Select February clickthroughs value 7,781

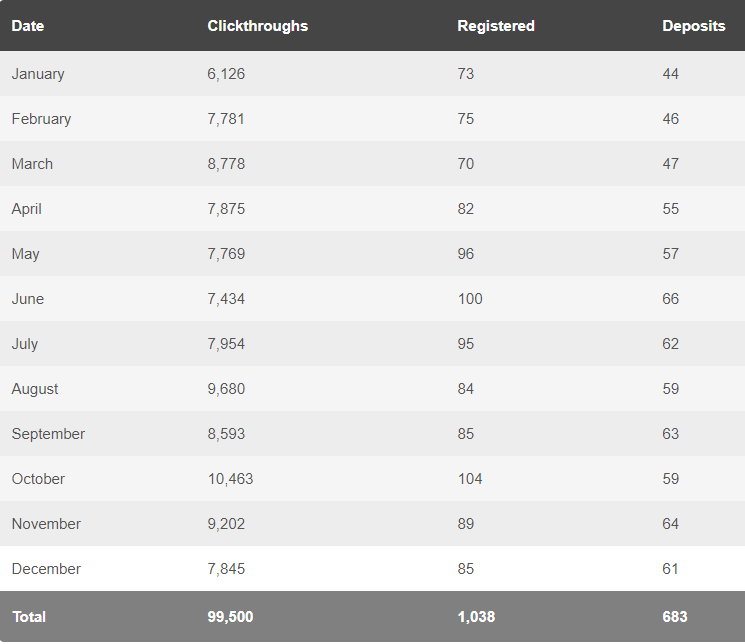[x=226, y=119]
